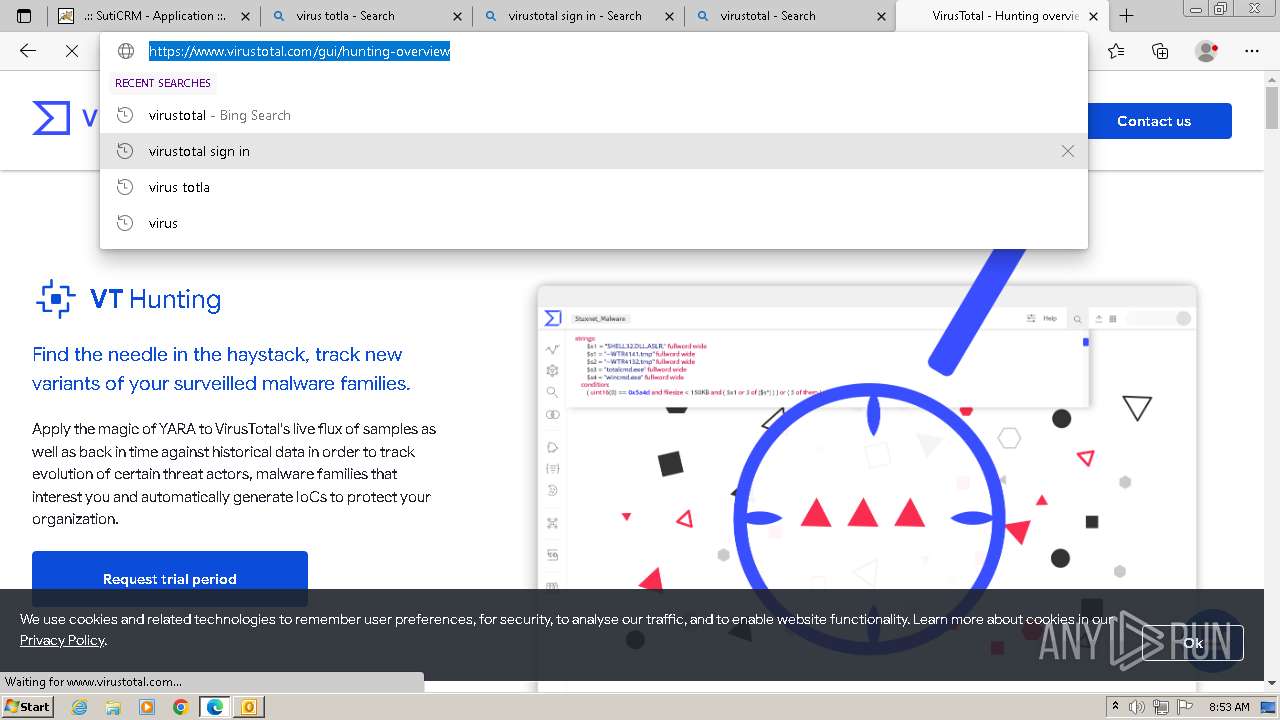1280x720 pixels.
Task: Open media player taskbar icon
Action: pyautogui.click(x=147, y=707)
